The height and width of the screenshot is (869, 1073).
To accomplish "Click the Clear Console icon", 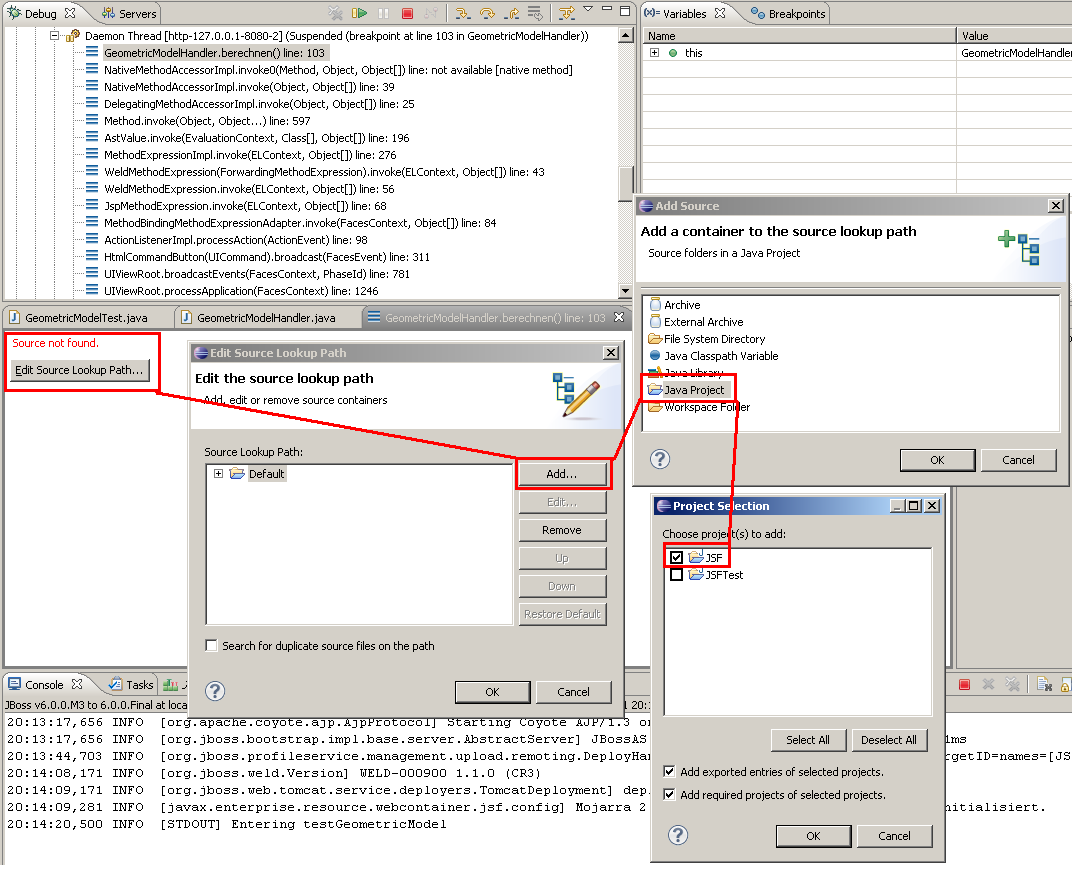I will click(x=1044, y=684).
